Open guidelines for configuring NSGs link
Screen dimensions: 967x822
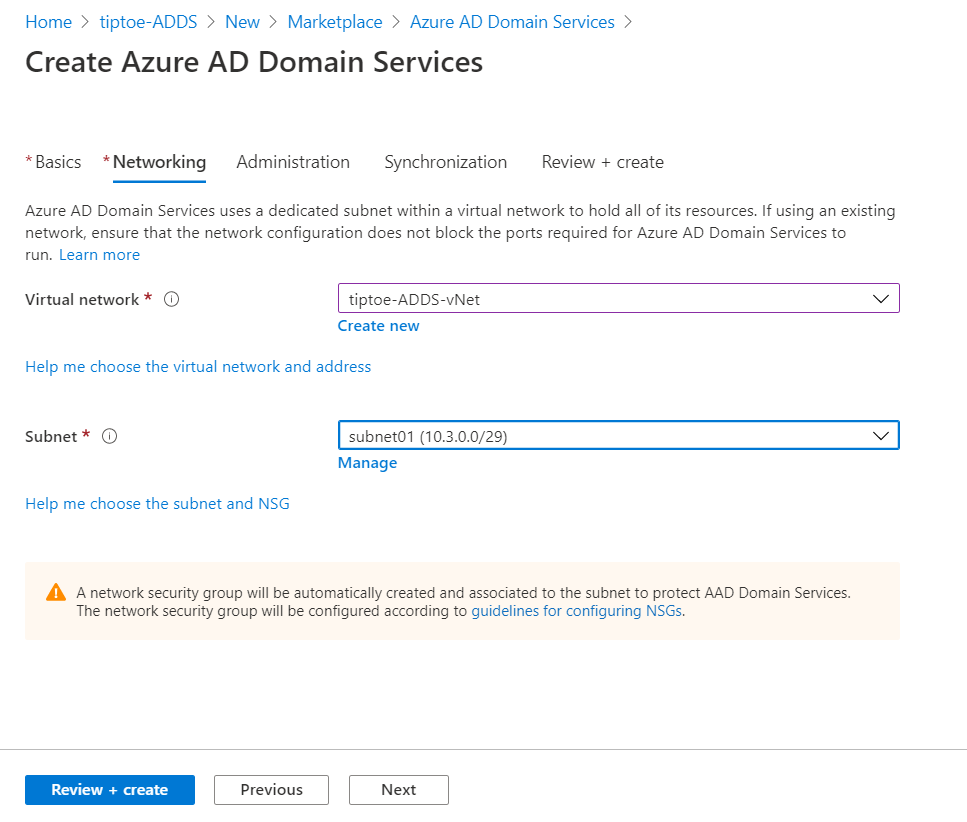[577, 611]
